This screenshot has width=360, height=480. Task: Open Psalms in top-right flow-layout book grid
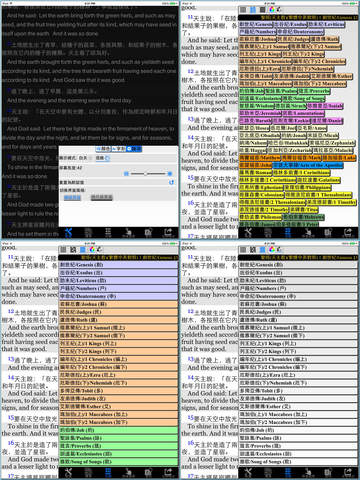pos(281,91)
